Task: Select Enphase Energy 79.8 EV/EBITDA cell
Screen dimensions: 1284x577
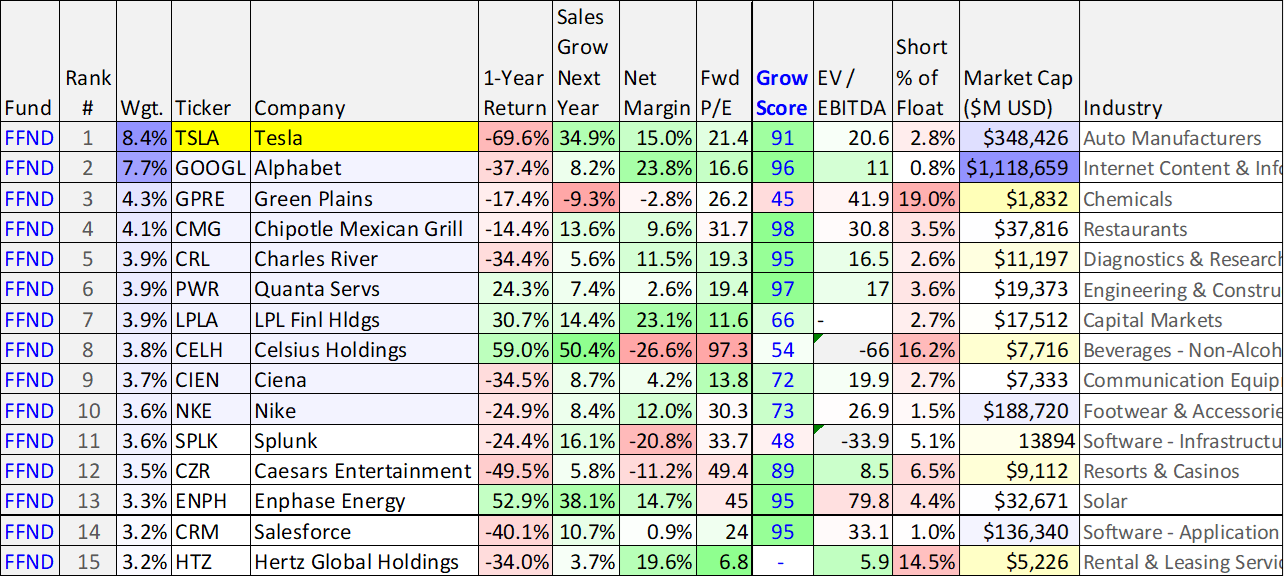Action: 852,501
